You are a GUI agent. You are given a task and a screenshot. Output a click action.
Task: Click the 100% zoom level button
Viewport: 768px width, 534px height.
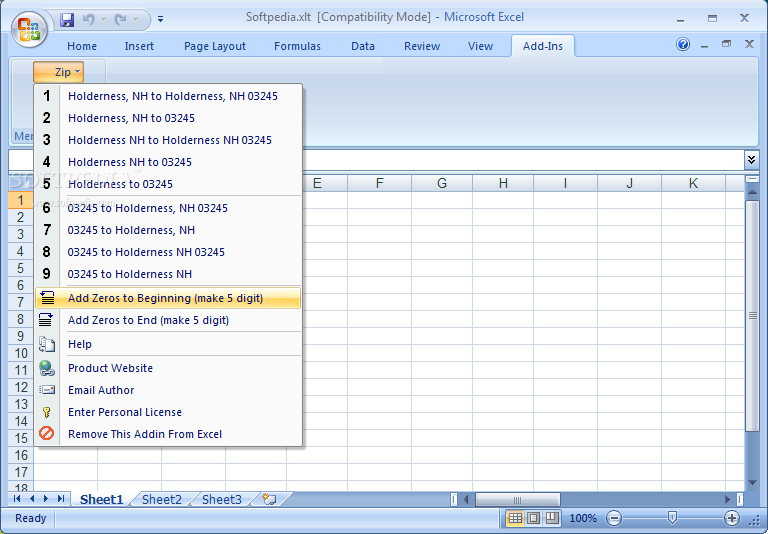click(x=583, y=518)
